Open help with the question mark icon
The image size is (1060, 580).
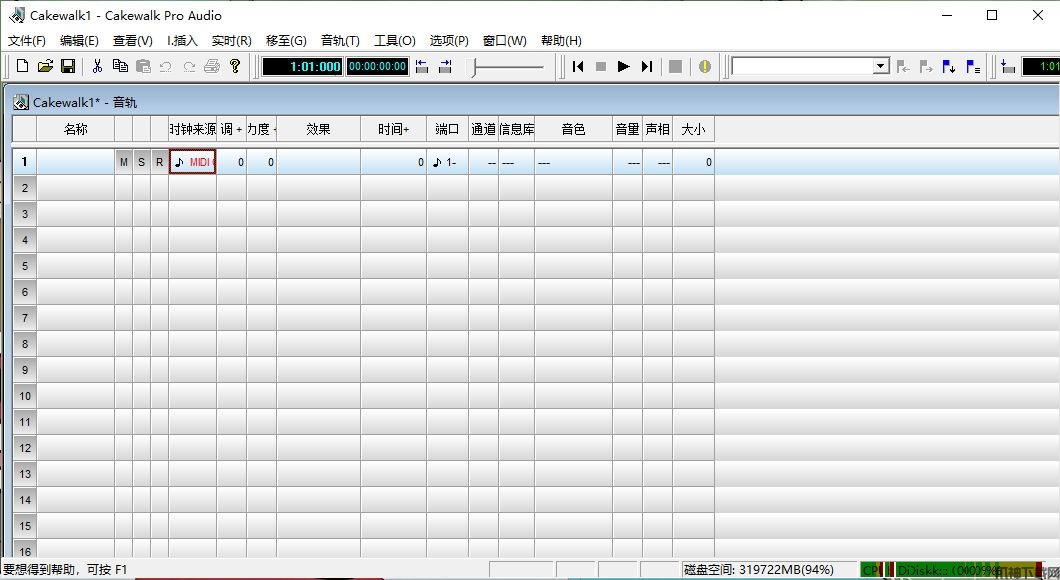[235, 66]
